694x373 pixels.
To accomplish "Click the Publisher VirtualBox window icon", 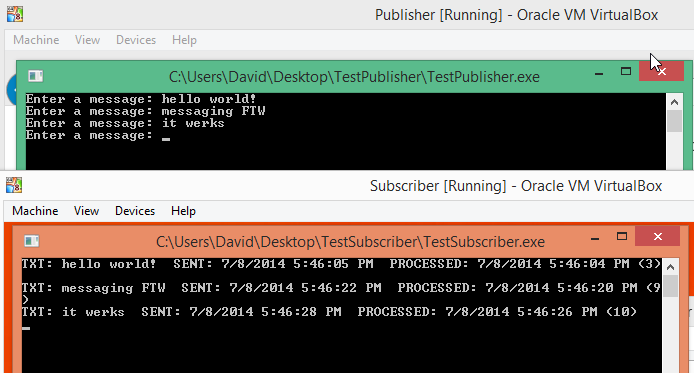I will pos(15,14).
